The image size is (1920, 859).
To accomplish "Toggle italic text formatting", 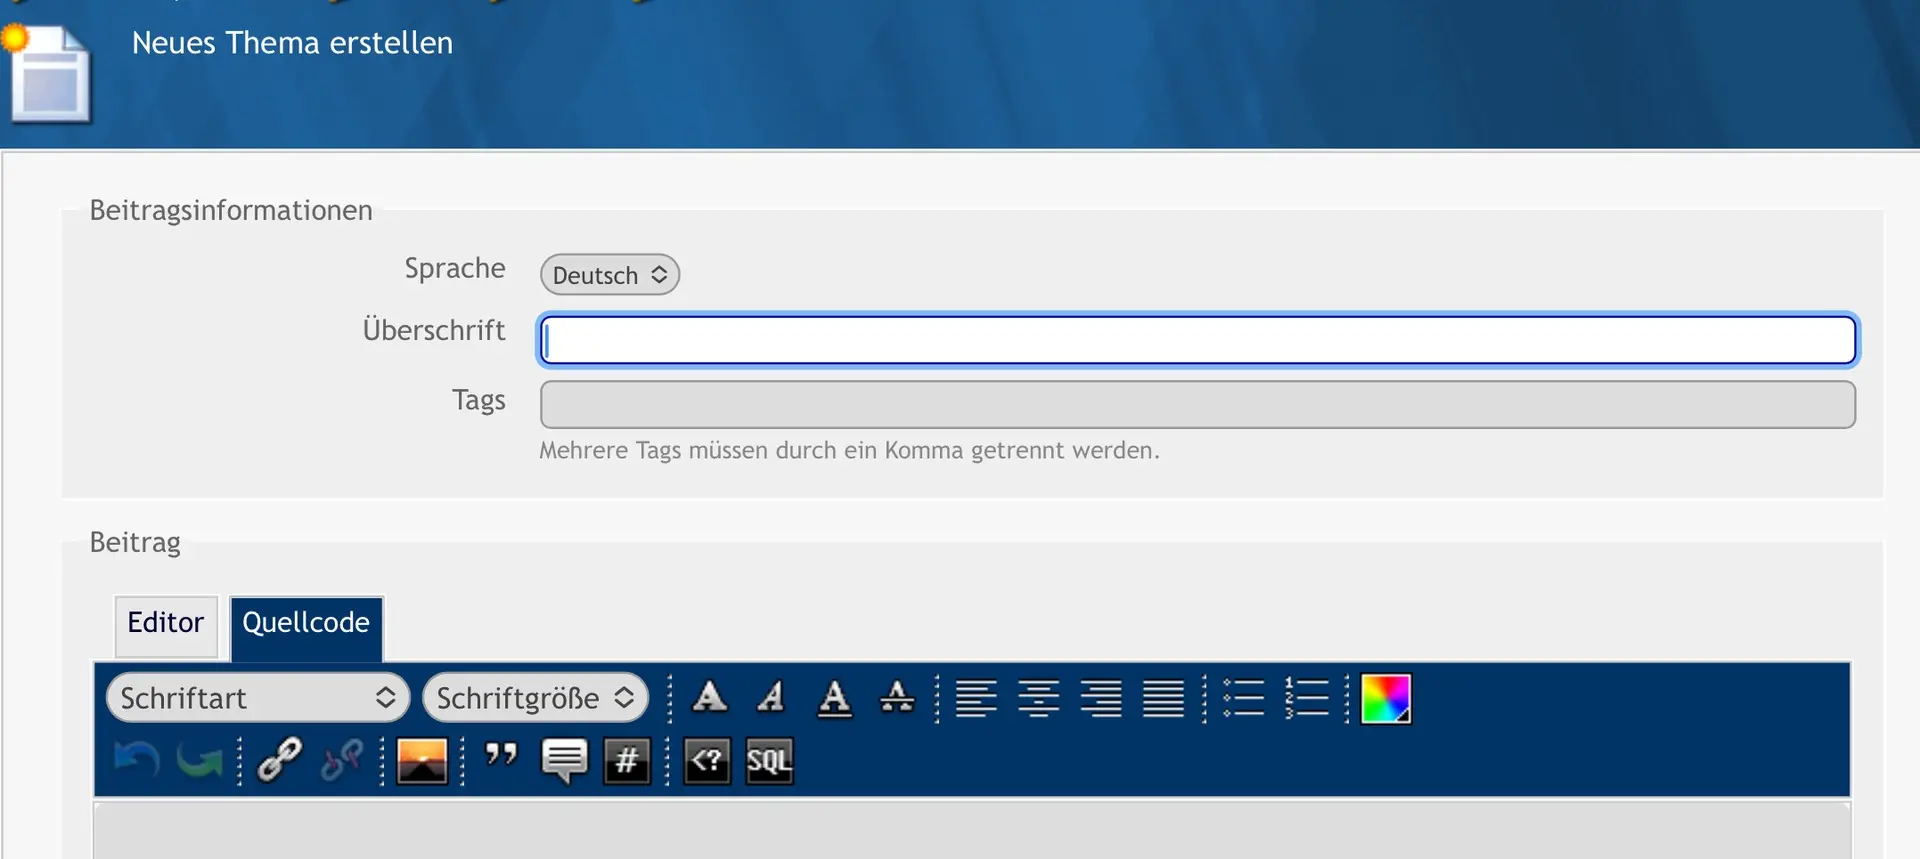I will (x=771, y=697).
